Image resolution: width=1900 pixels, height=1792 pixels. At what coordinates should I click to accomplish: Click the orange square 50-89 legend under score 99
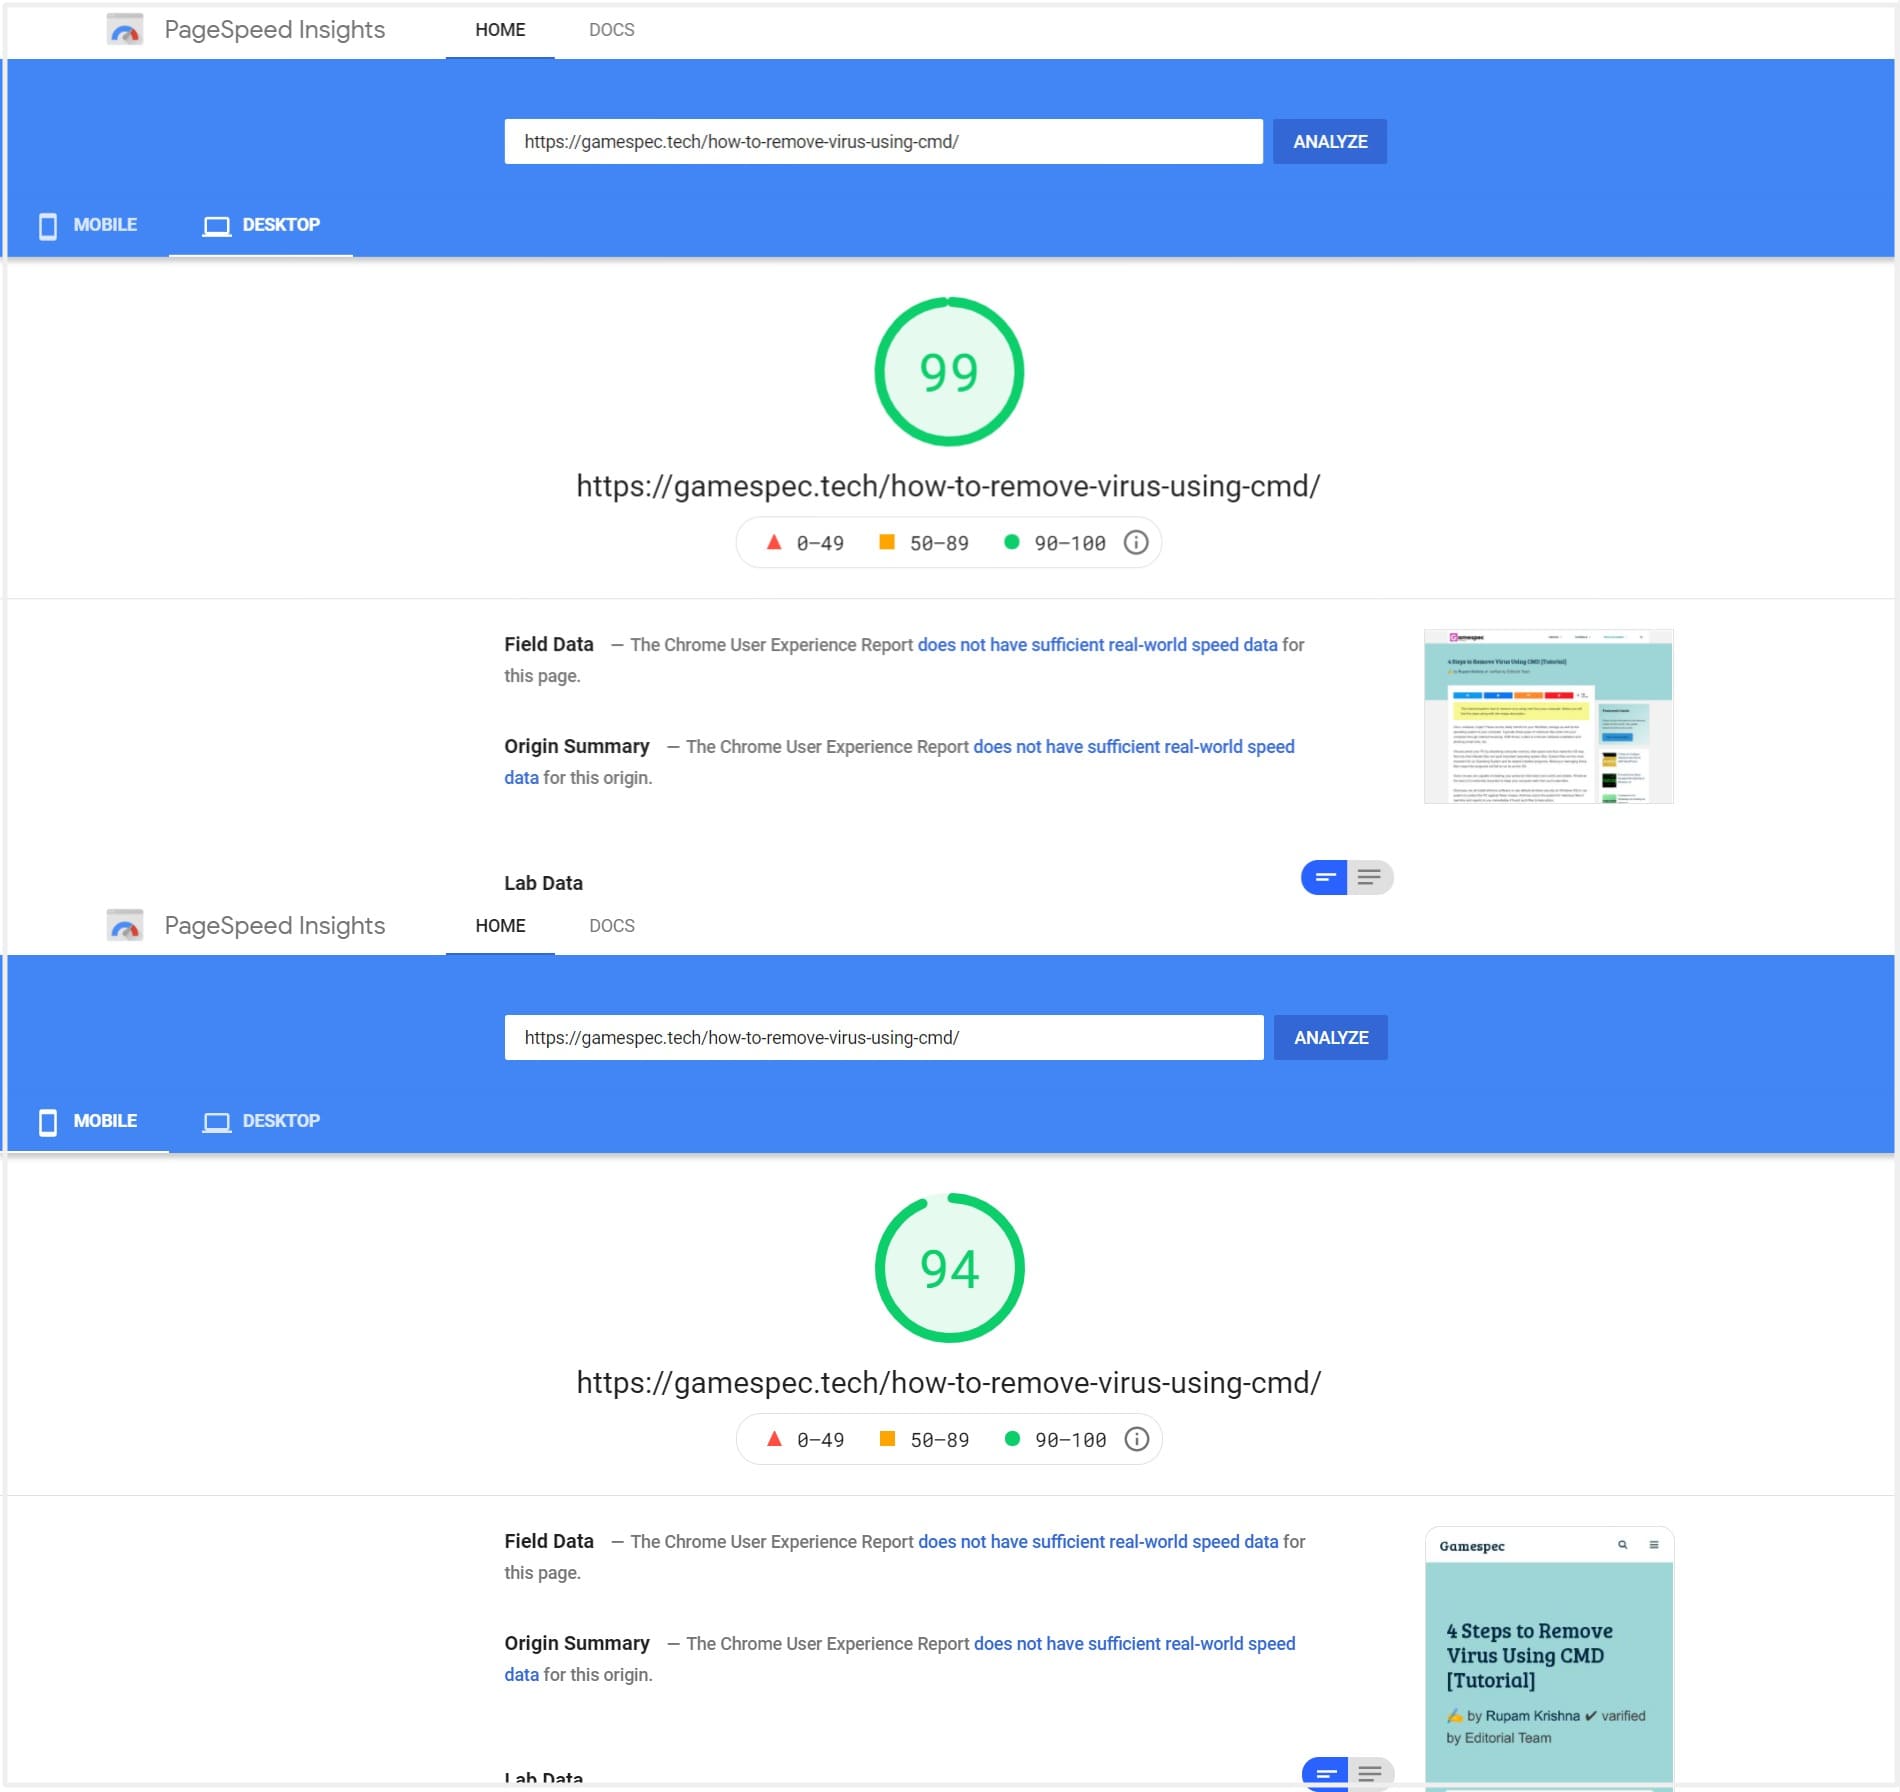(923, 543)
